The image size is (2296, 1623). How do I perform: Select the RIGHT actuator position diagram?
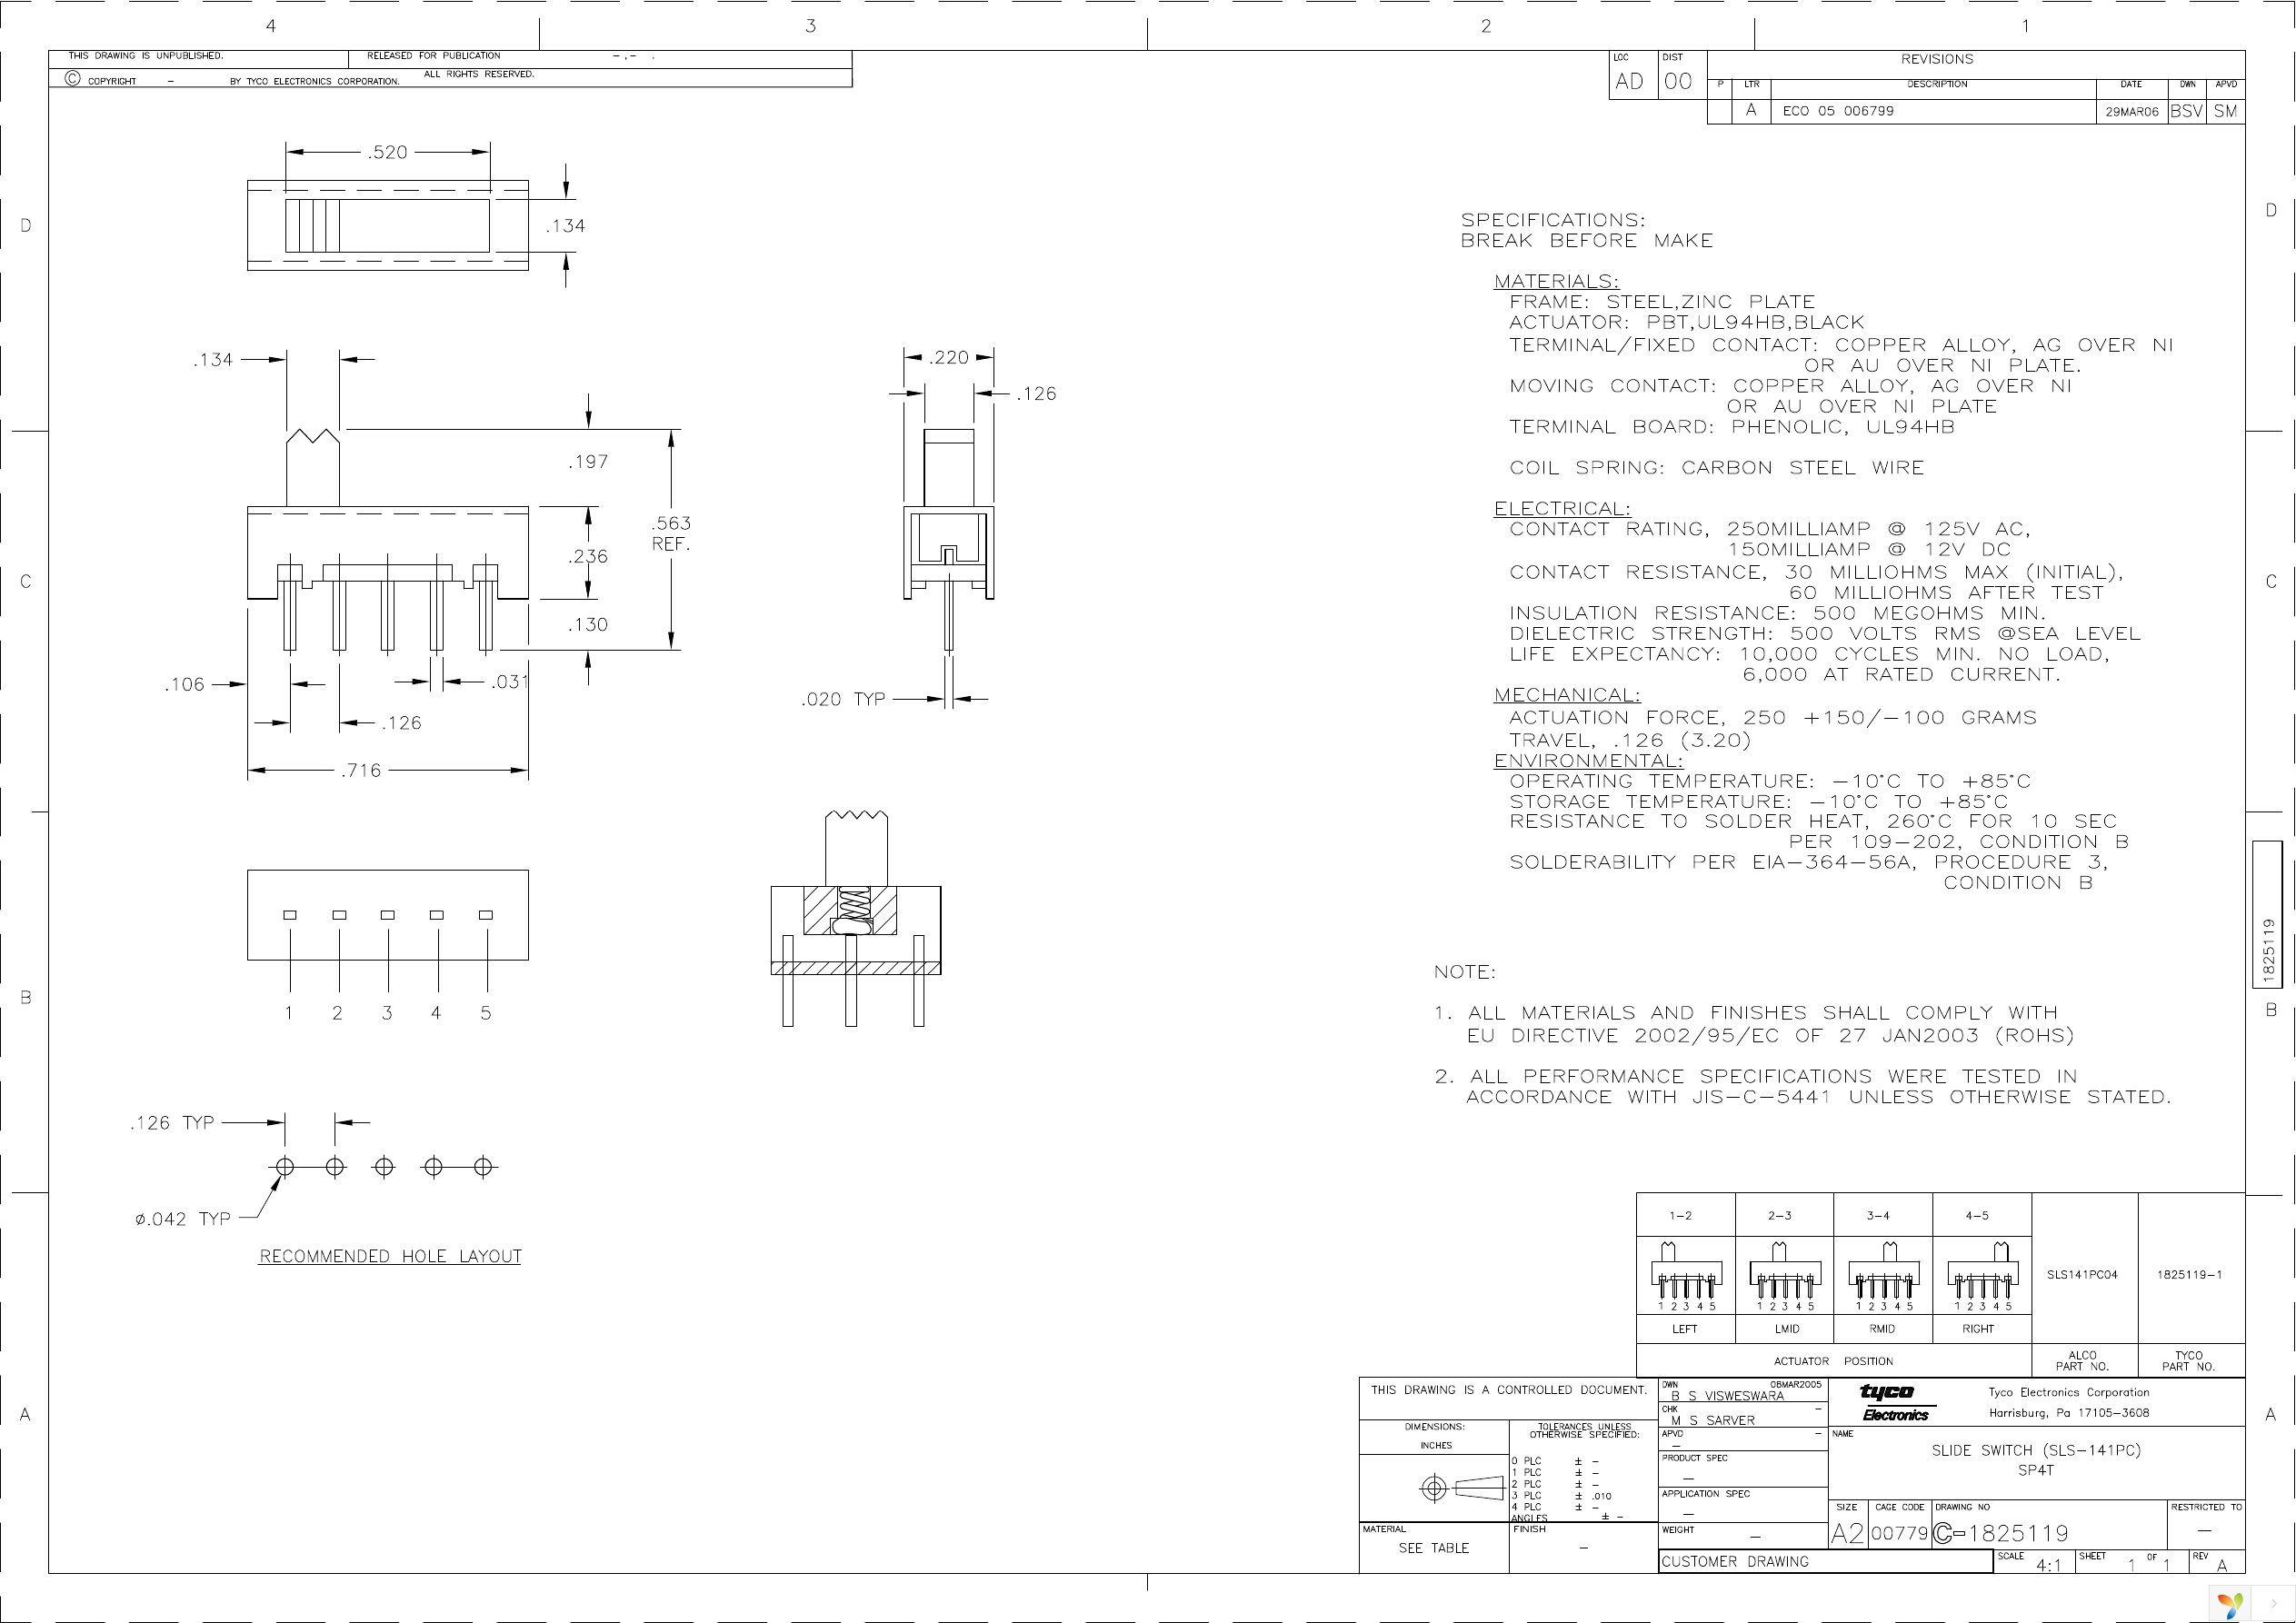click(1982, 1276)
